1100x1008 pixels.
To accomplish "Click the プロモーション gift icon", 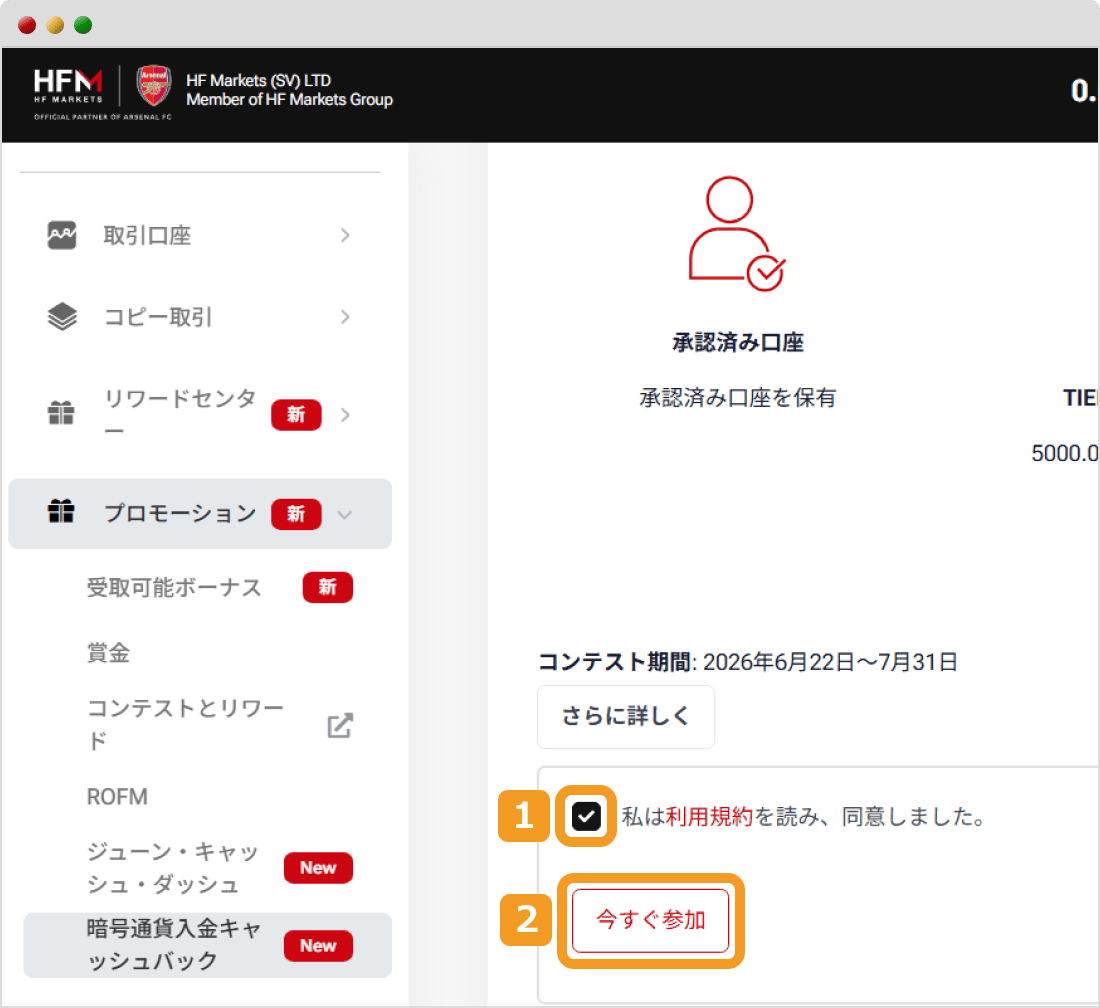I will click(x=61, y=511).
